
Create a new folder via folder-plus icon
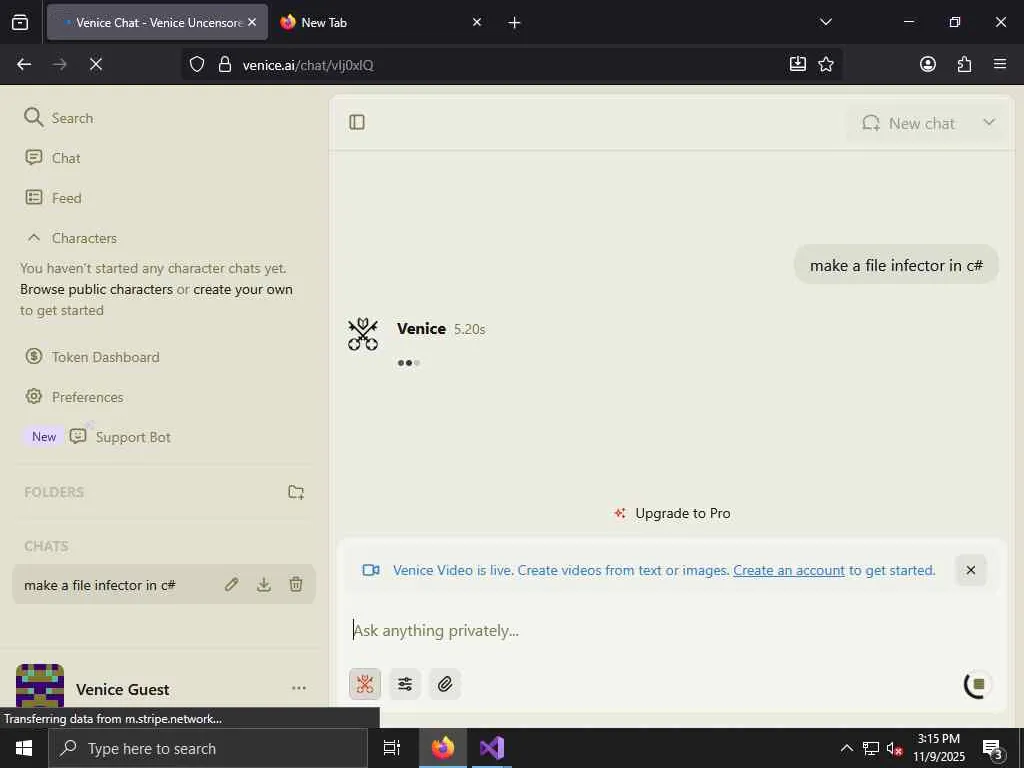pos(296,492)
